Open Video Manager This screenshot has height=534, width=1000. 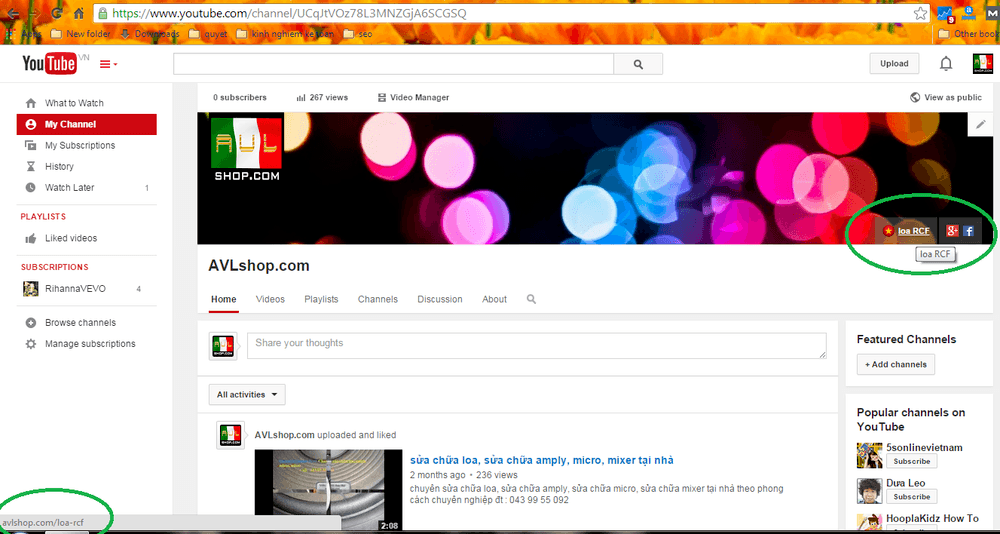(413, 98)
